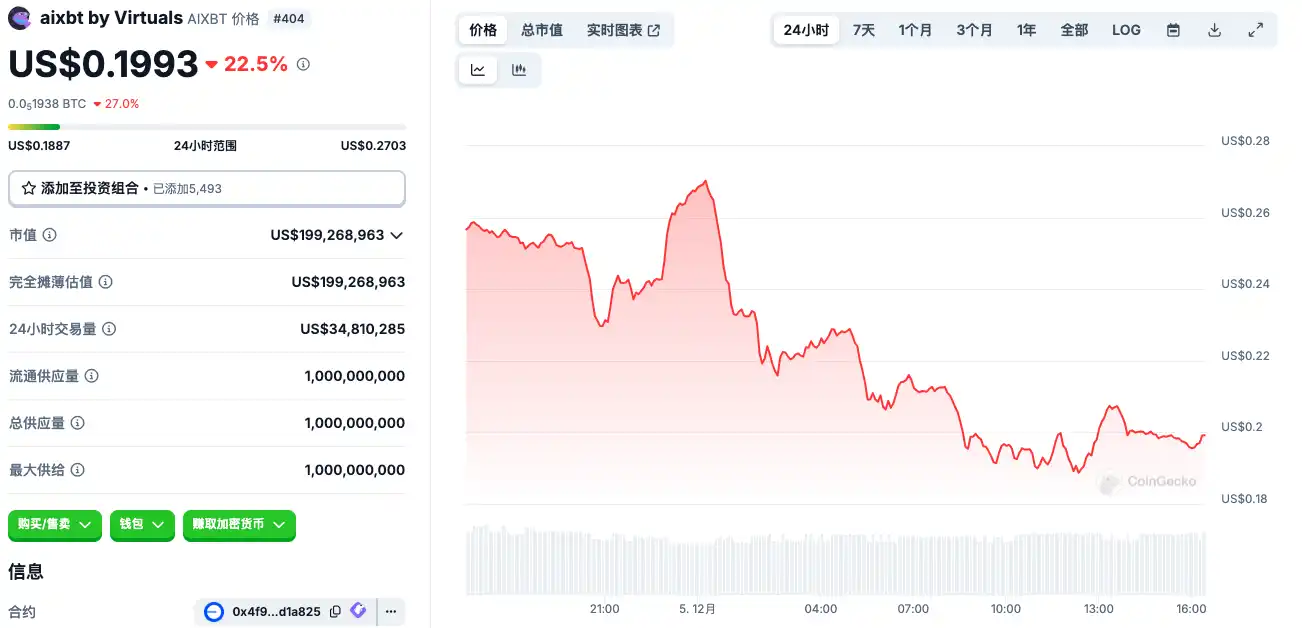Open the calendar date range picker
Image resolution: width=1302 pixels, height=628 pixels.
point(1173,30)
